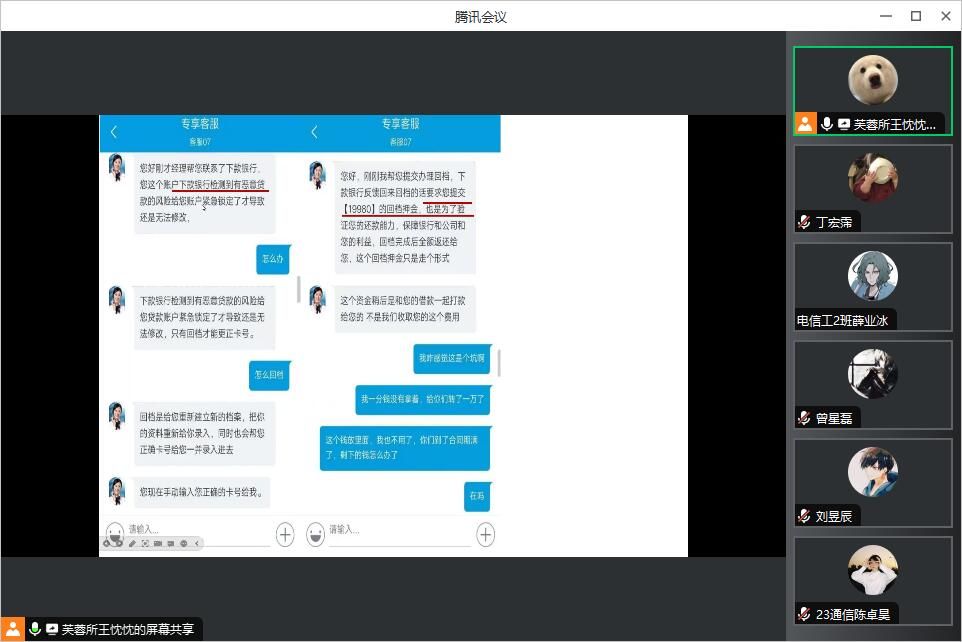Click the 在吗 chat bubble
The height and width of the screenshot is (642, 962).
point(477,496)
